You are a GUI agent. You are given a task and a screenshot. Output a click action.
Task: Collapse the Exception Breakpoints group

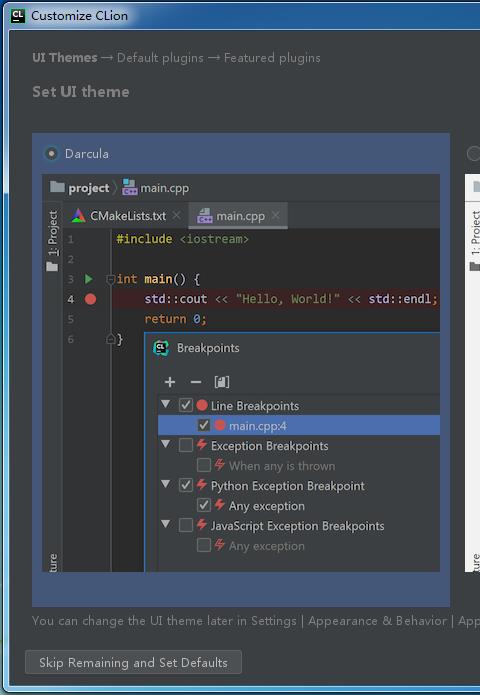point(166,444)
